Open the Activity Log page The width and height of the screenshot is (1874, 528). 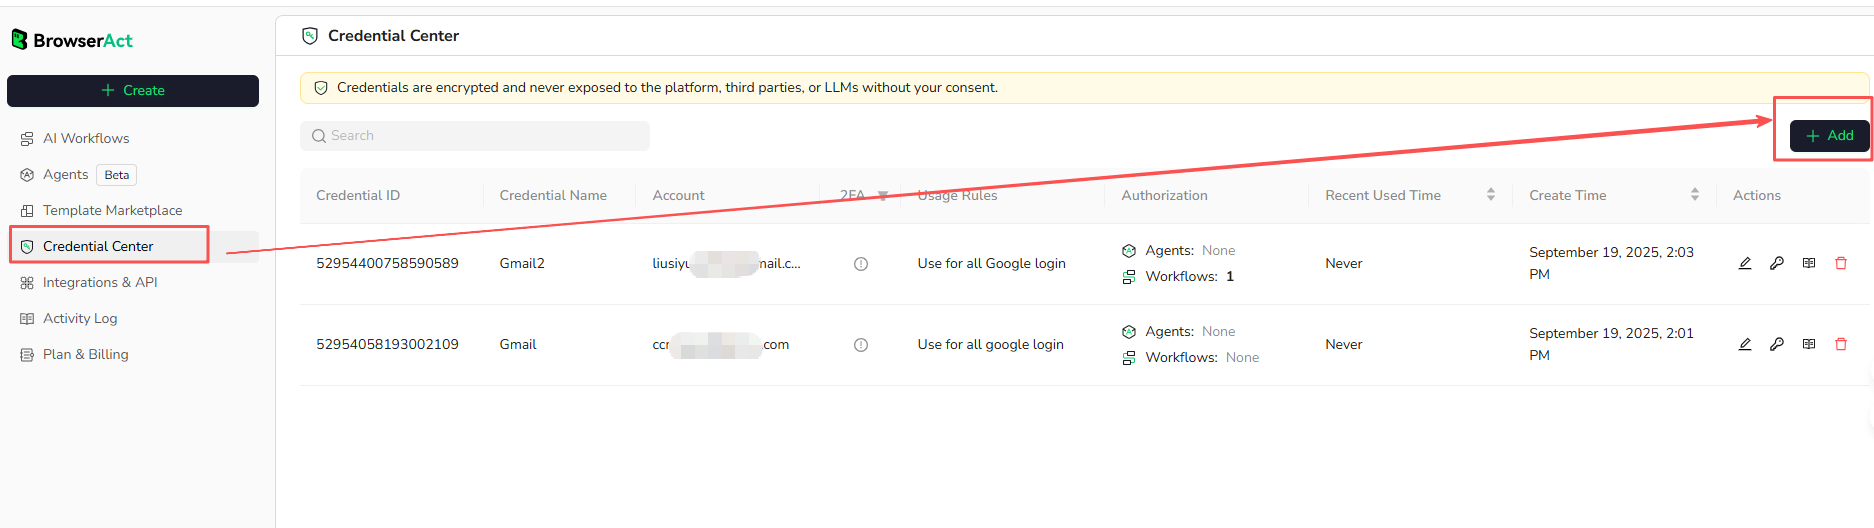click(x=80, y=318)
